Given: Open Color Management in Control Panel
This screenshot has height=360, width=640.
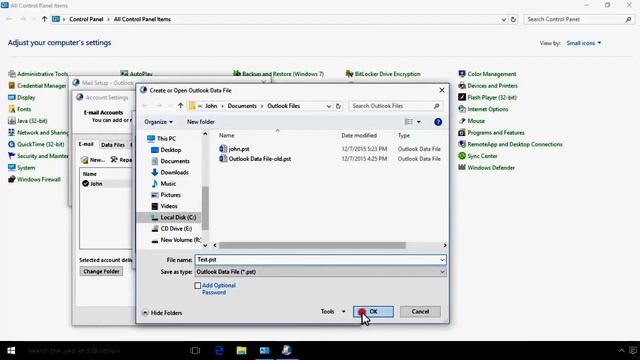Looking at the screenshot, I should [x=487, y=74].
